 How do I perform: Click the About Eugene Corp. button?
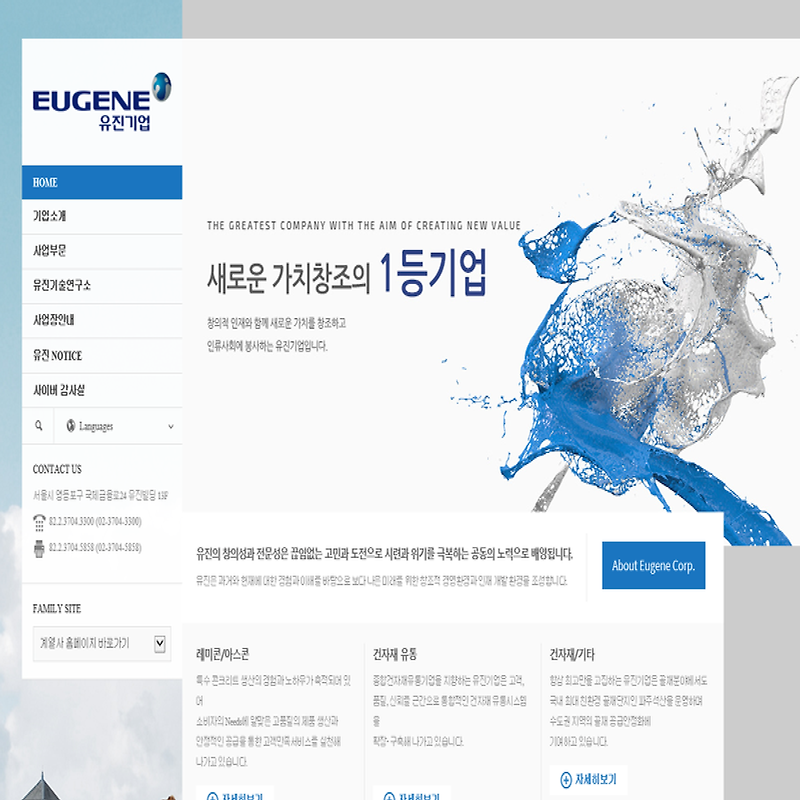tap(654, 565)
